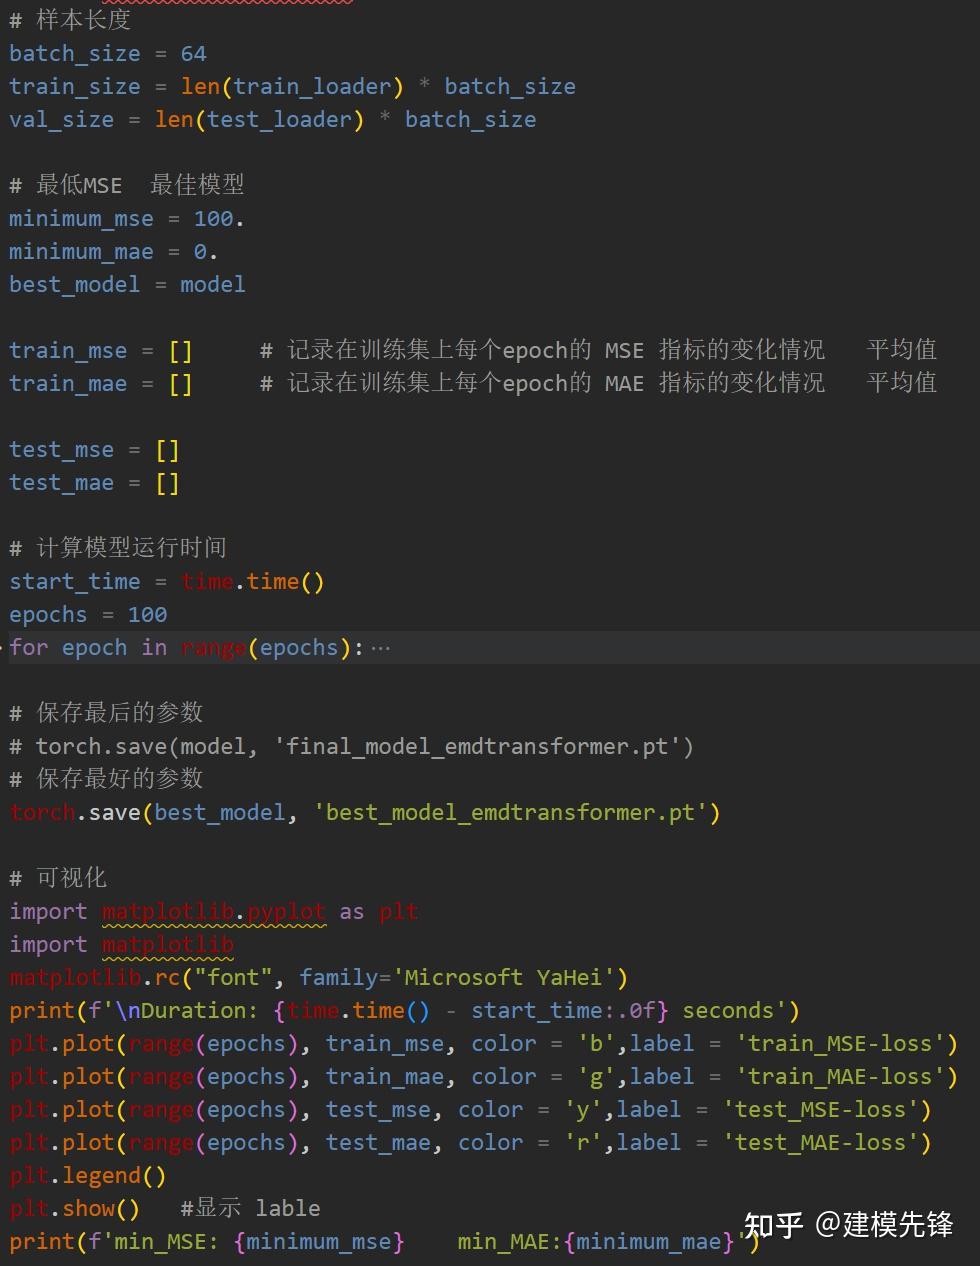Click the comment '# 可视化'
Viewport: 980px width, 1266px height.
tap(58, 878)
